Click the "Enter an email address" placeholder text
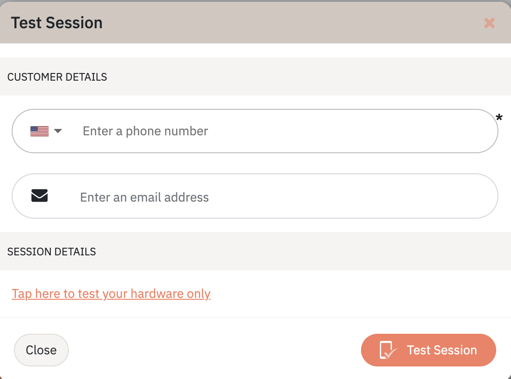Screen dimensions: 511x379 pos(144,197)
